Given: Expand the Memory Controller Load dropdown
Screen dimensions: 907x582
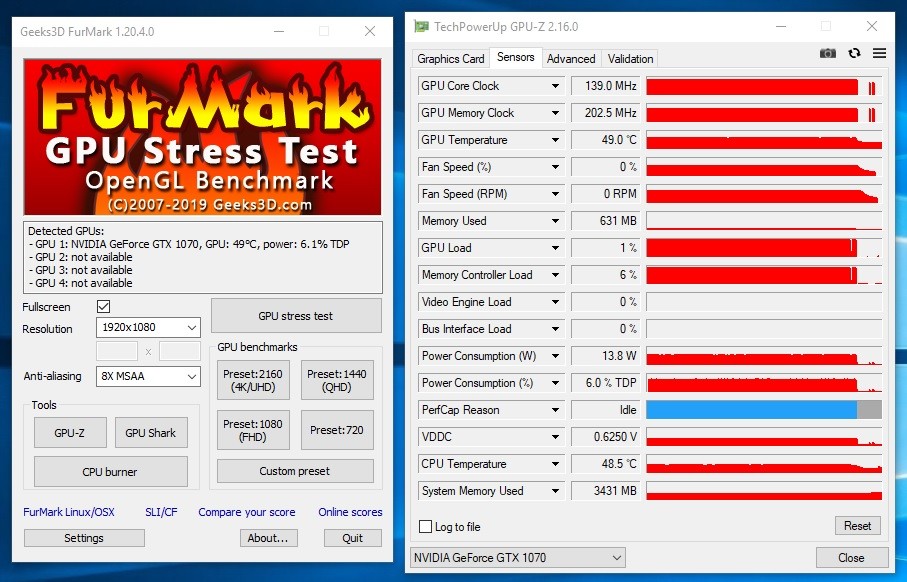Looking at the screenshot, I should coord(555,275).
